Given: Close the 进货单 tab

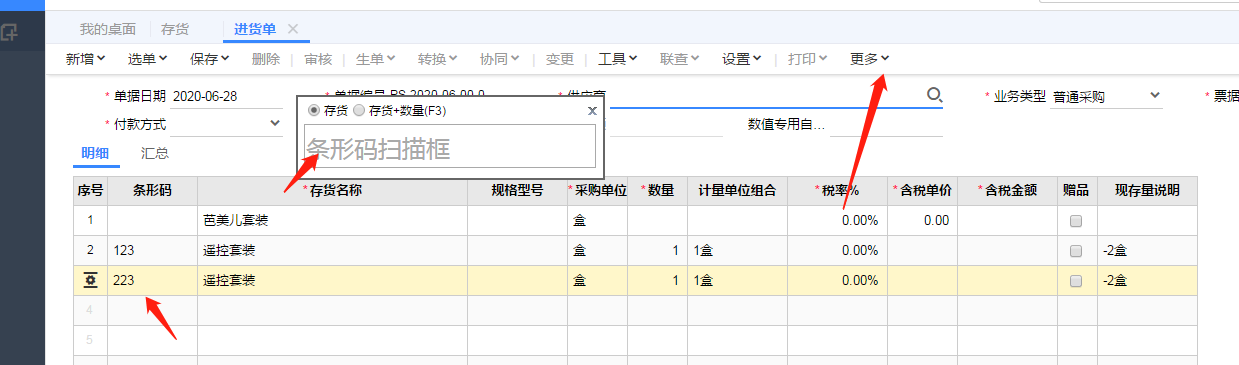Looking at the screenshot, I should (293, 28).
